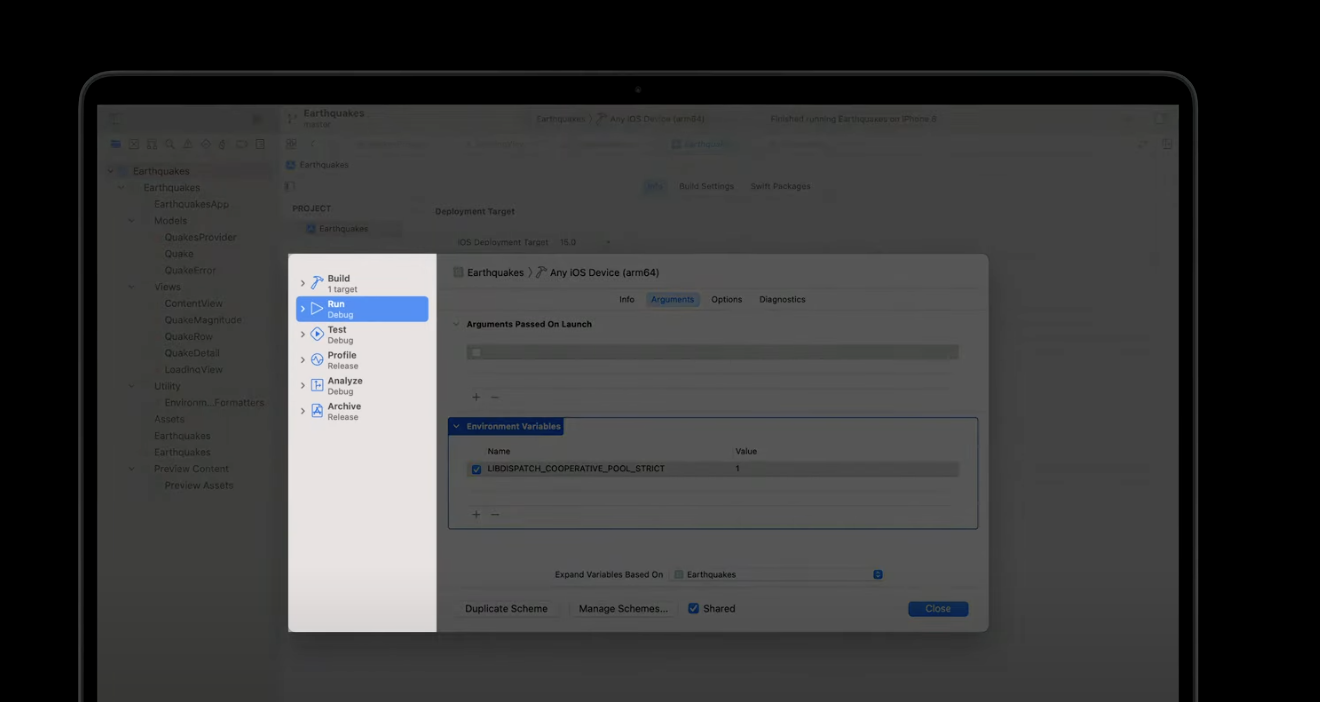Expand the Archive action chevron

click(x=303, y=411)
